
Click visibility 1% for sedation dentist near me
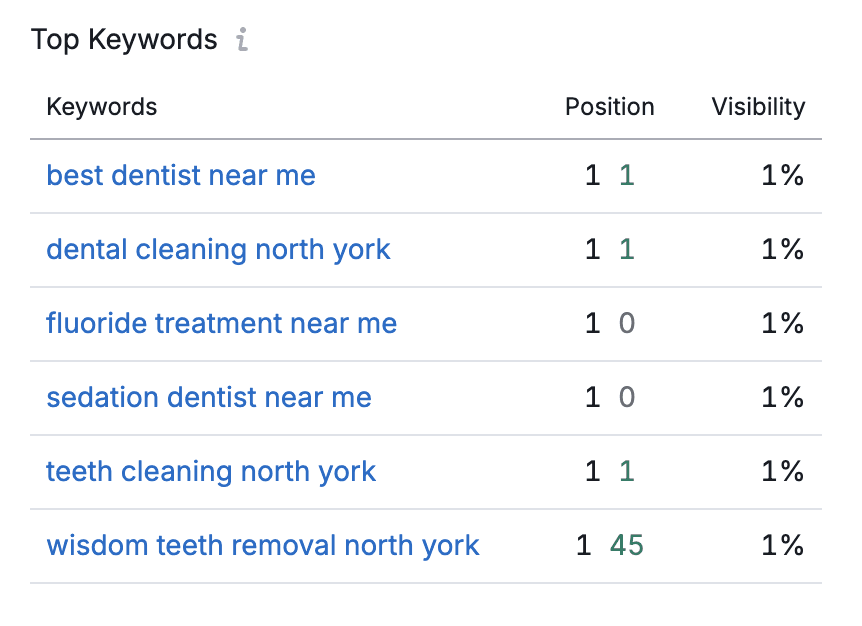pos(783,397)
